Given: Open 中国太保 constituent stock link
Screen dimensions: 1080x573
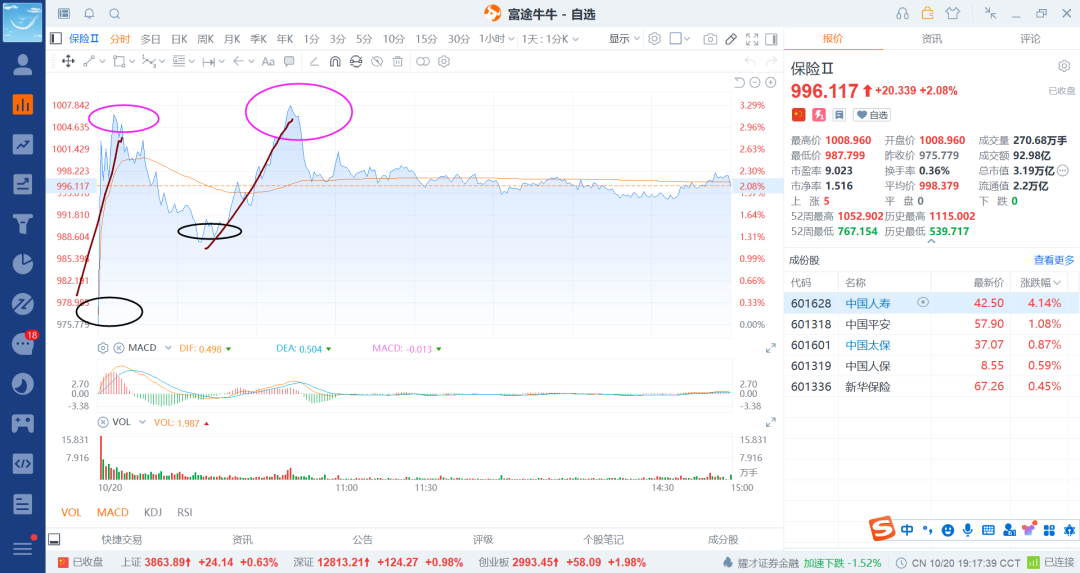Looking at the screenshot, I should pos(868,345).
